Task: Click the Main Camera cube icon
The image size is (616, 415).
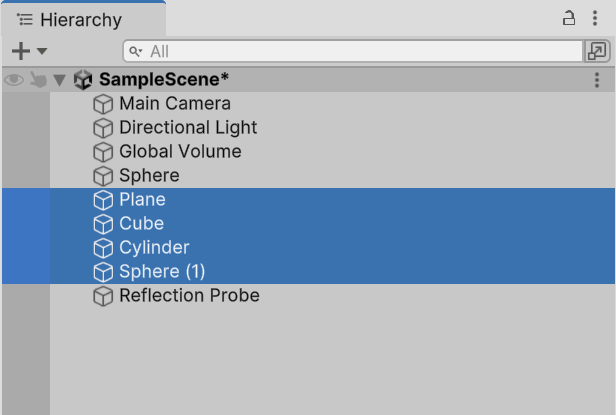Action: coord(103,104)
